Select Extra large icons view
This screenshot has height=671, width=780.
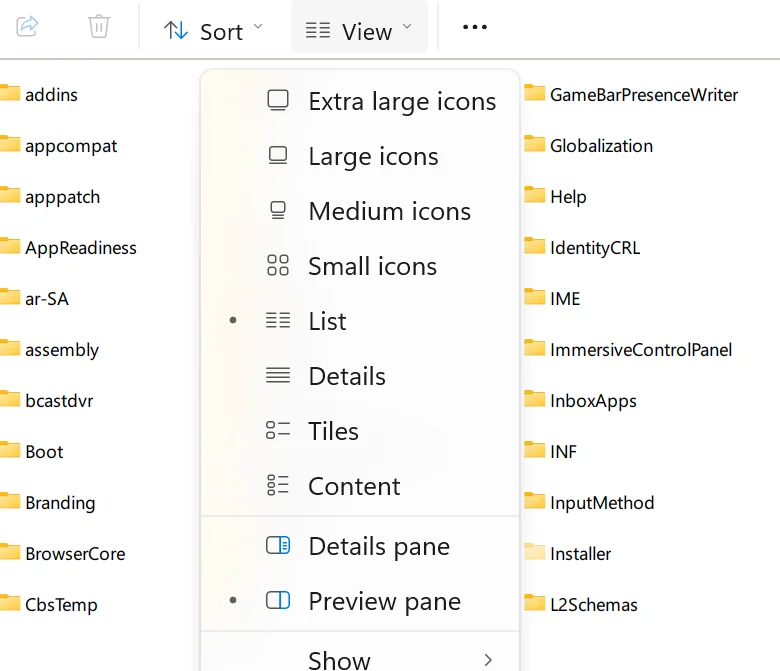click(360, 101)
